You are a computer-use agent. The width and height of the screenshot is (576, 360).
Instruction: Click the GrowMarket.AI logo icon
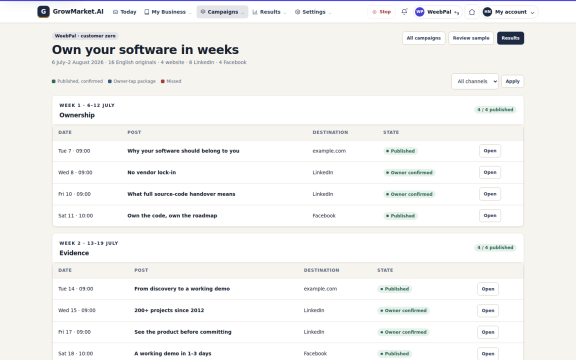(43, 12)
